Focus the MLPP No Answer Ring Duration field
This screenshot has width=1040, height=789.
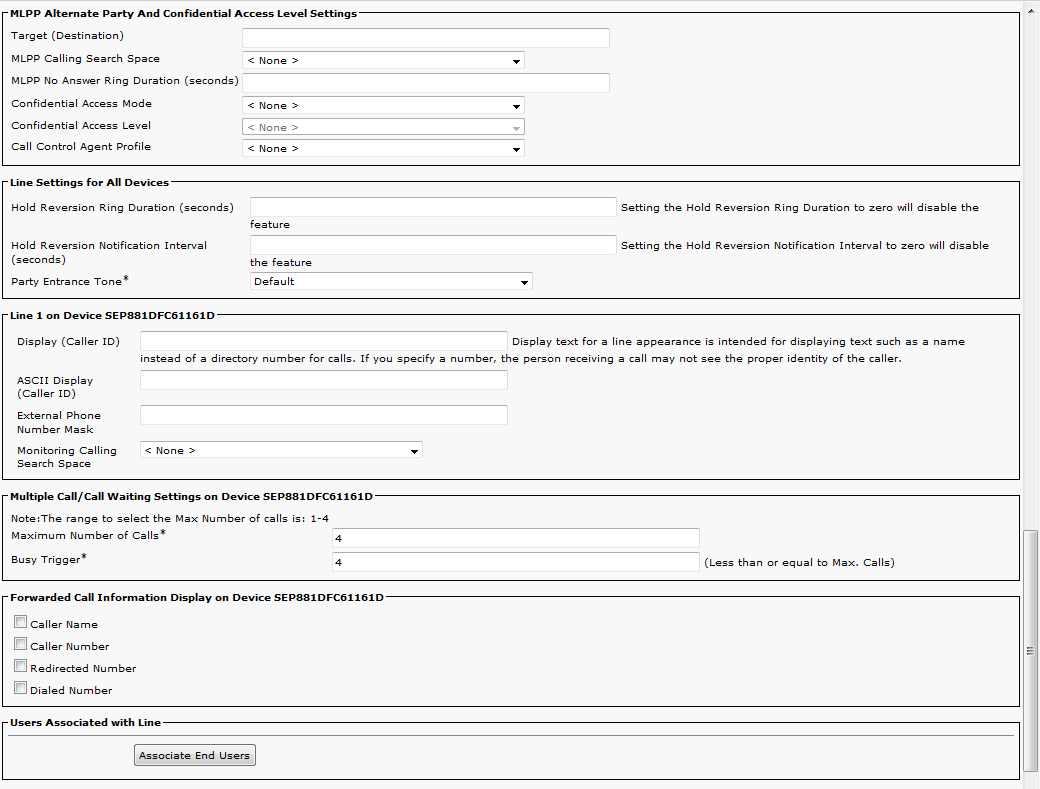[426, 83]
